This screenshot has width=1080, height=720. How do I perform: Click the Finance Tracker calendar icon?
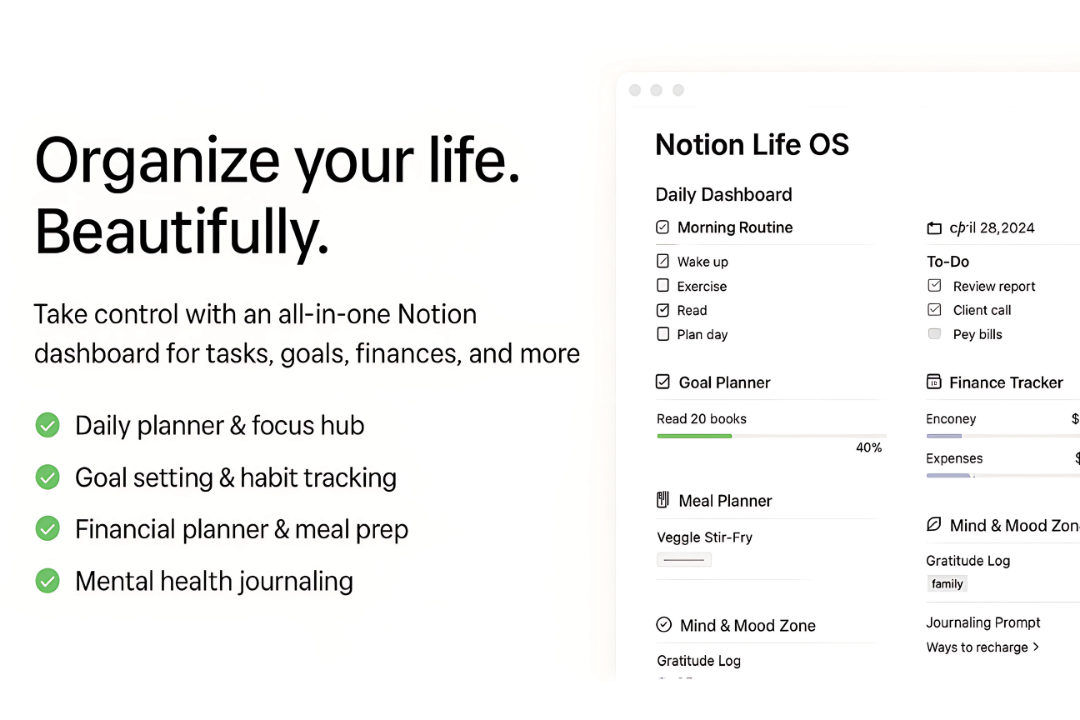pyautogui.click(x=933, y=382)
